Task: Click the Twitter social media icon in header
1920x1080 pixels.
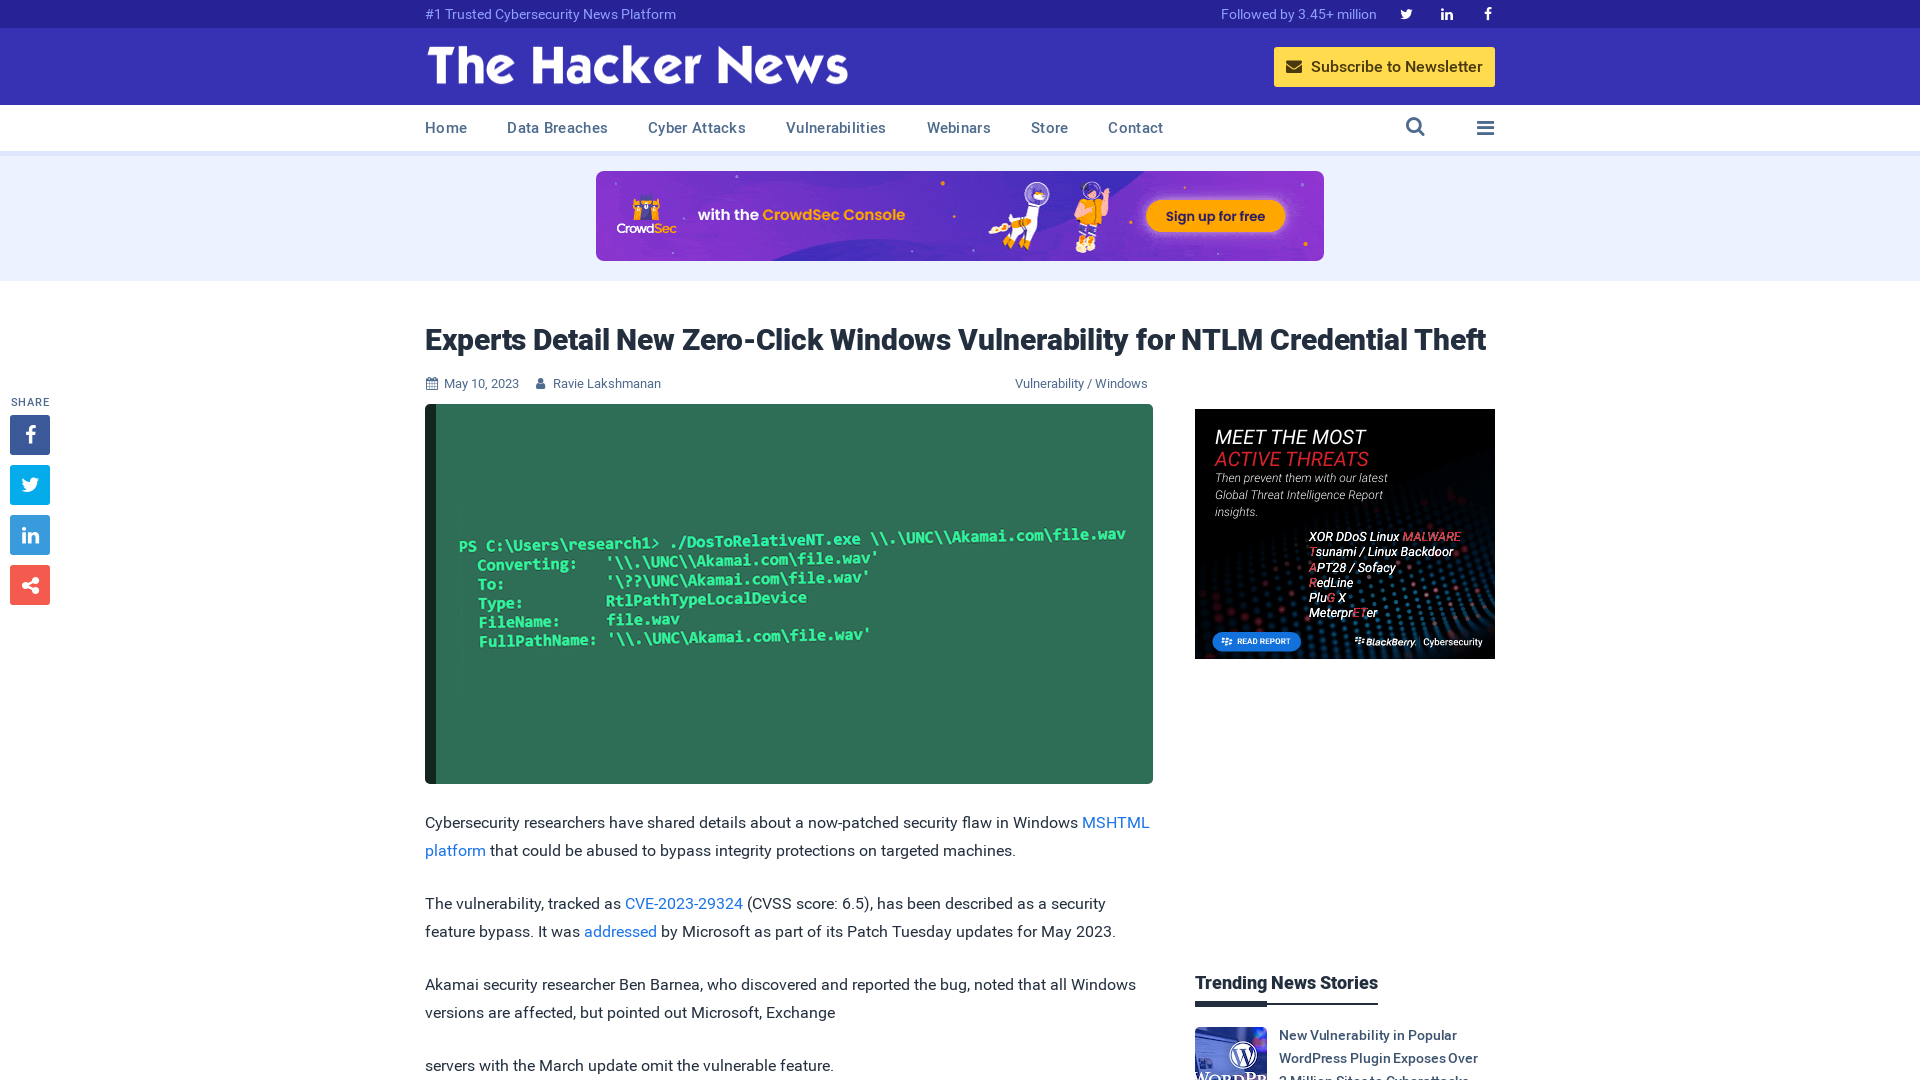Action: coord(1406,13)
